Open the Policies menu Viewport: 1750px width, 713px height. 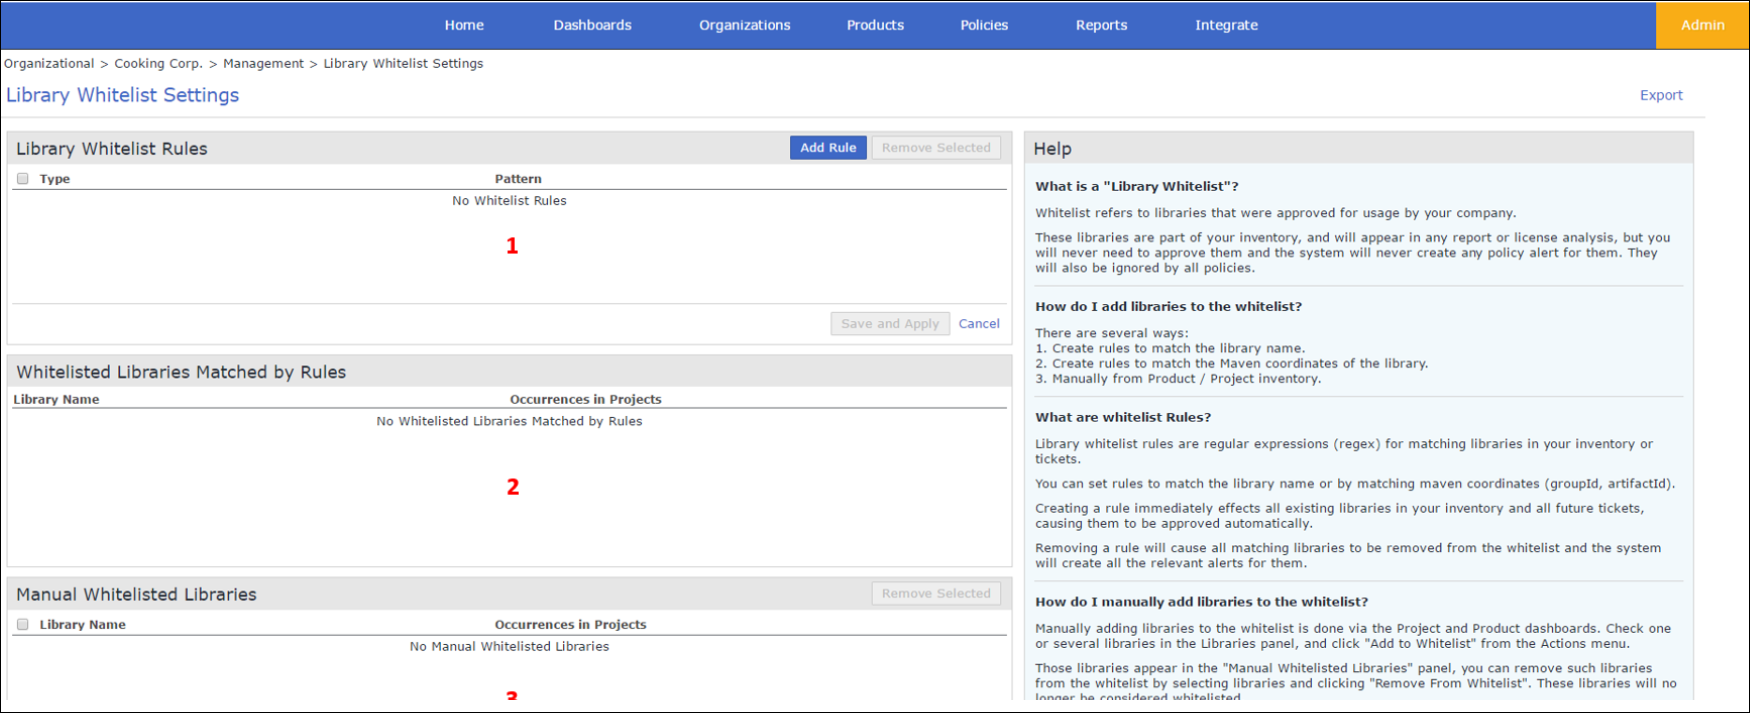click(984, 25)
